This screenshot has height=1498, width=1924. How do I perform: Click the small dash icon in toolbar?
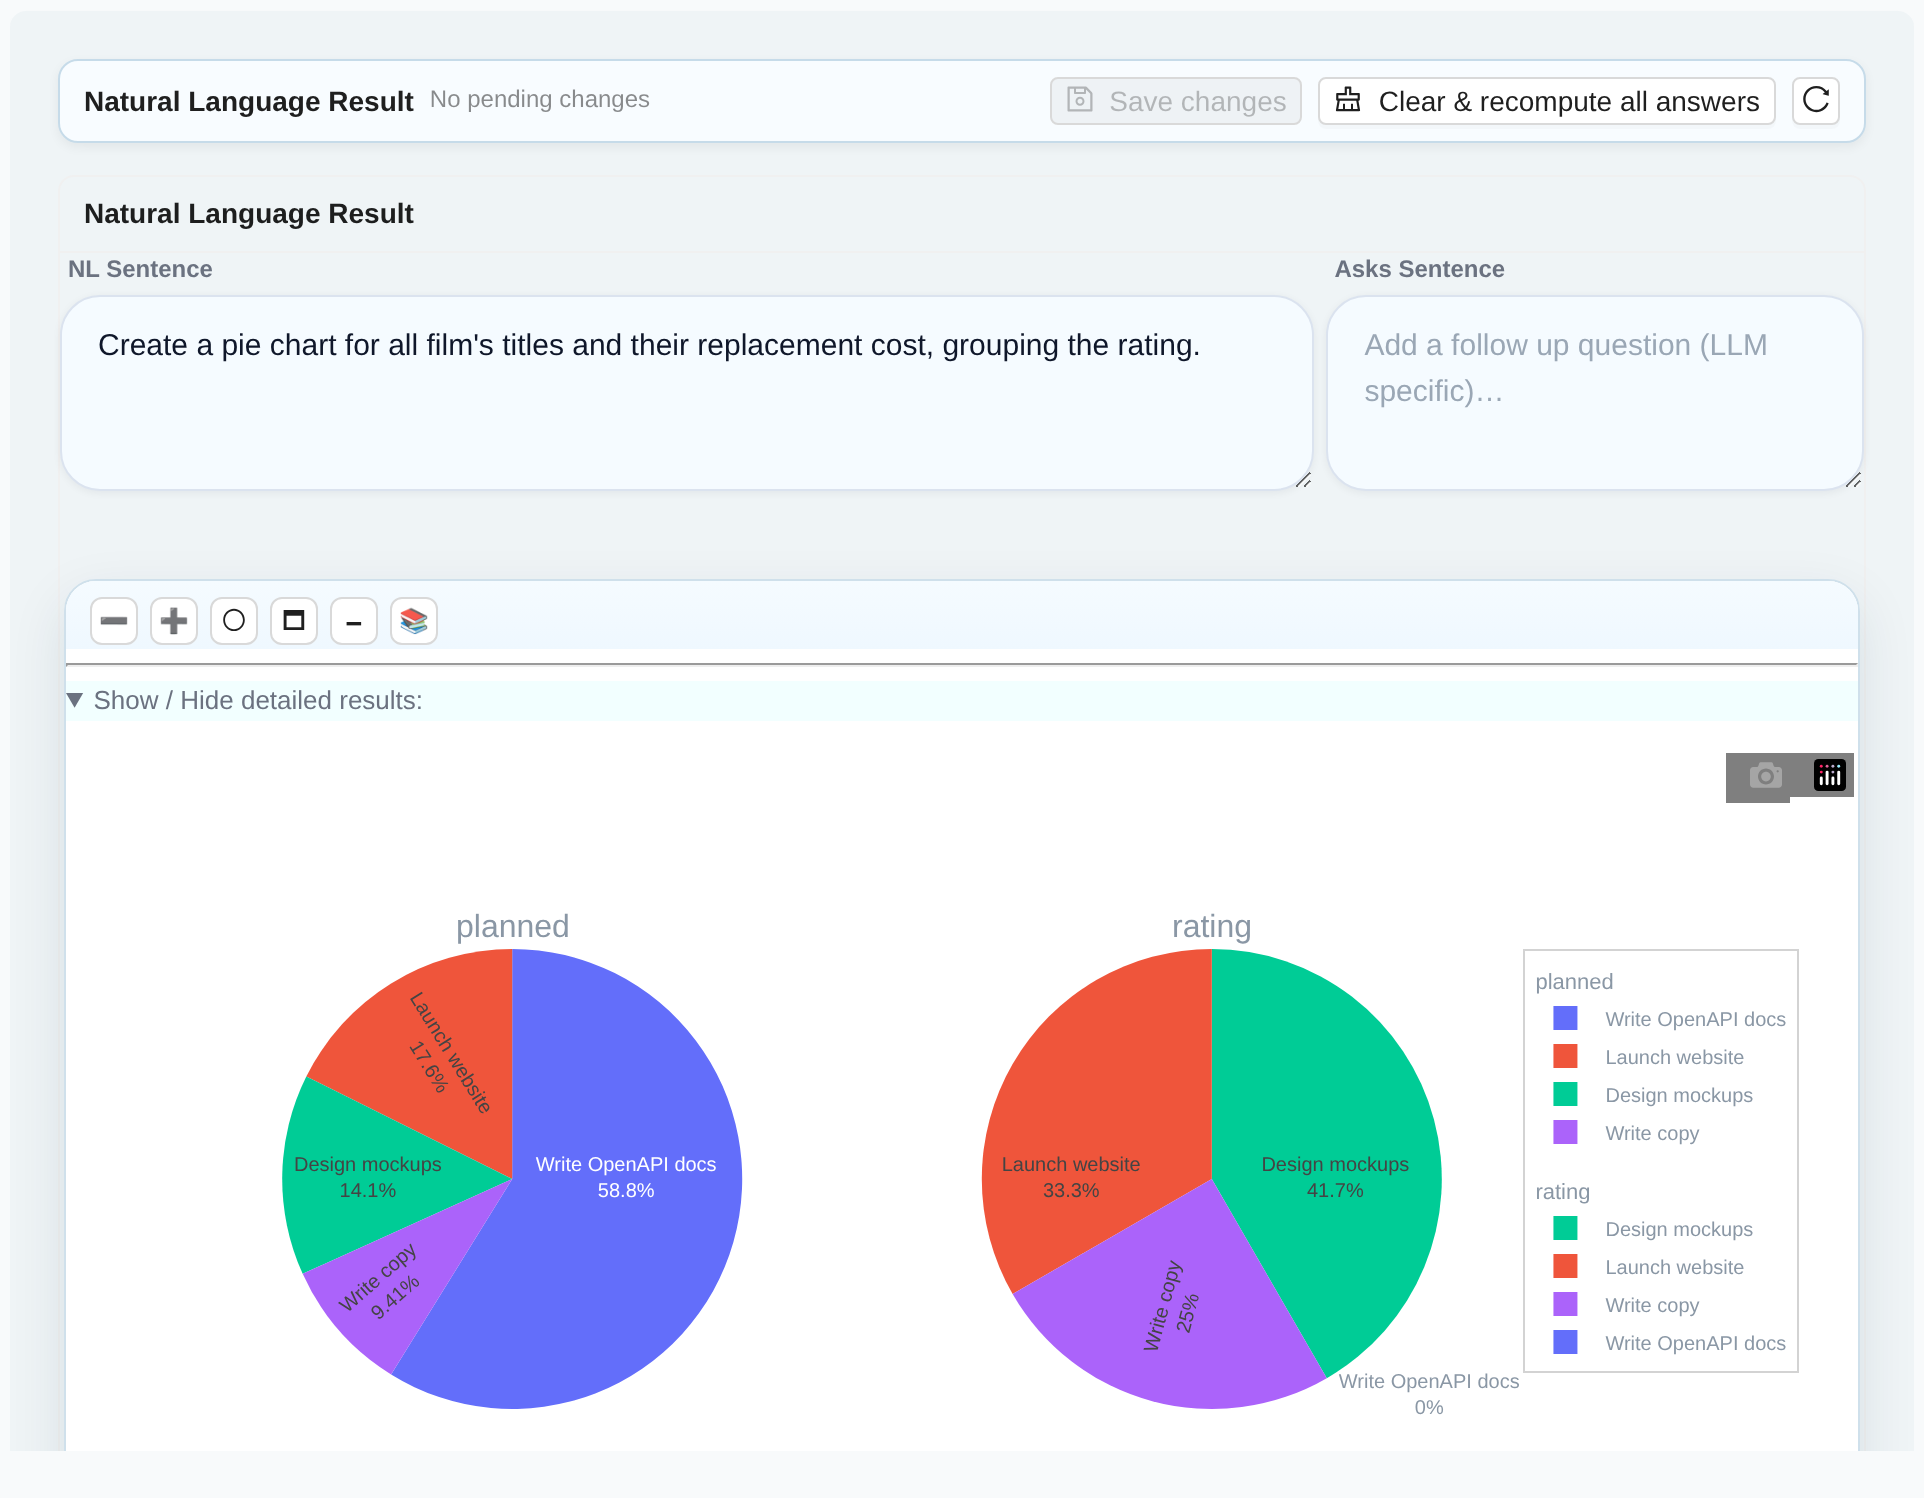354,621
